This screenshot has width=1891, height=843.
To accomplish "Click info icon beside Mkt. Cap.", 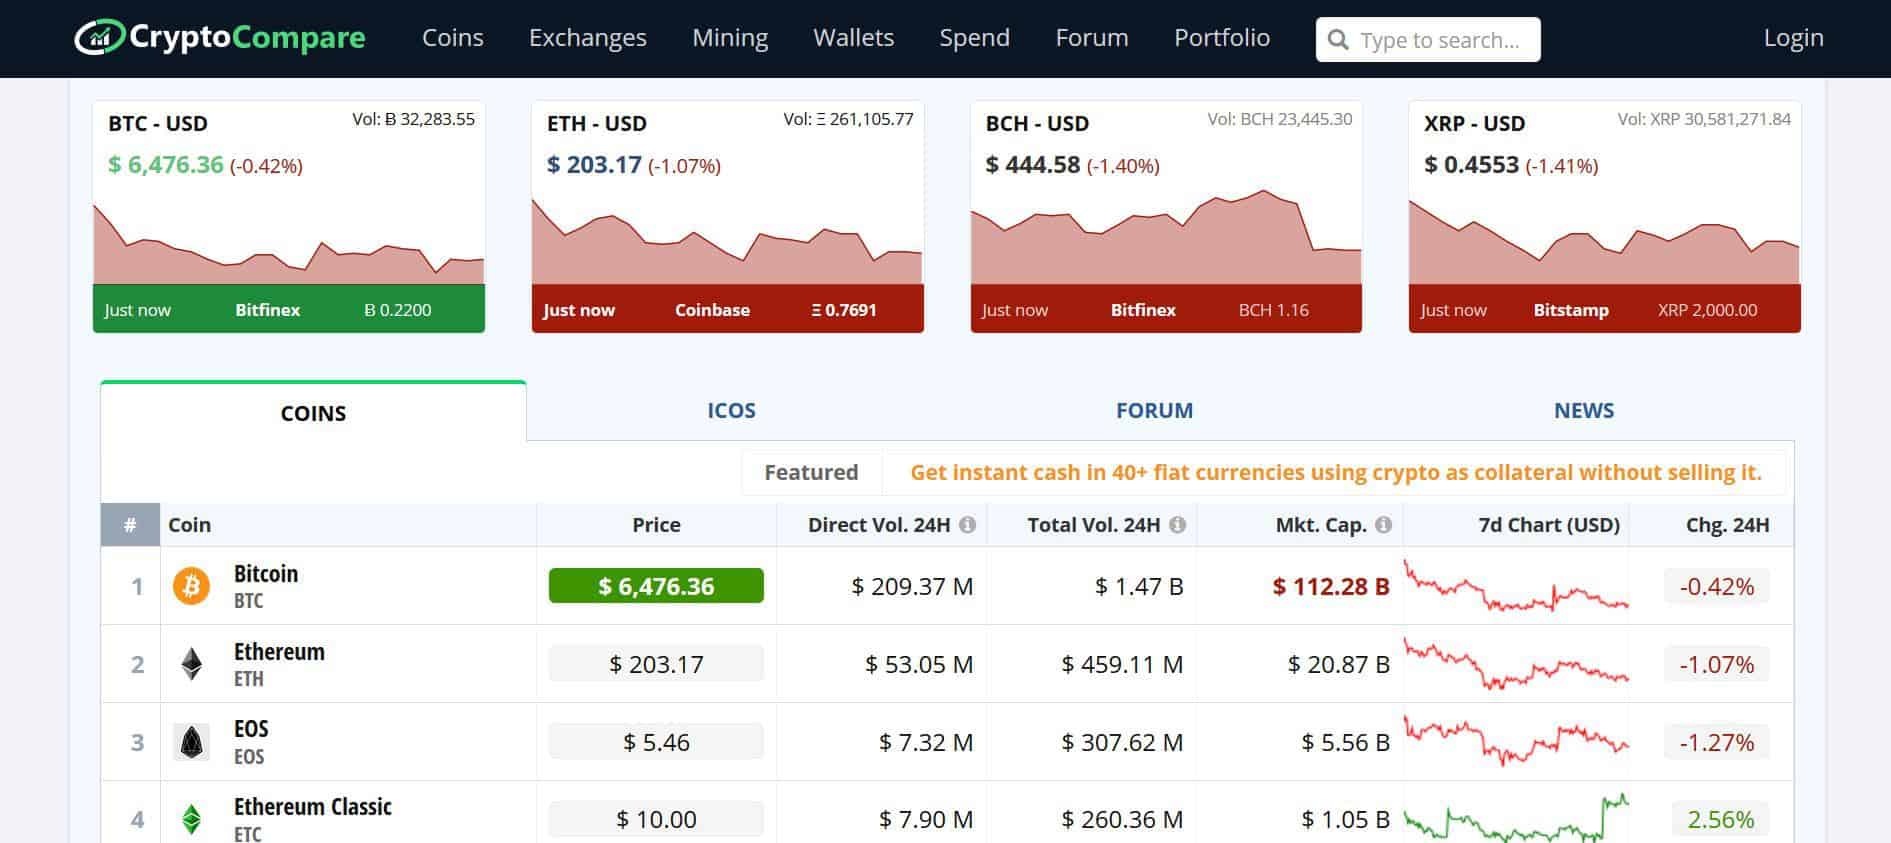I will [1383, 525].
